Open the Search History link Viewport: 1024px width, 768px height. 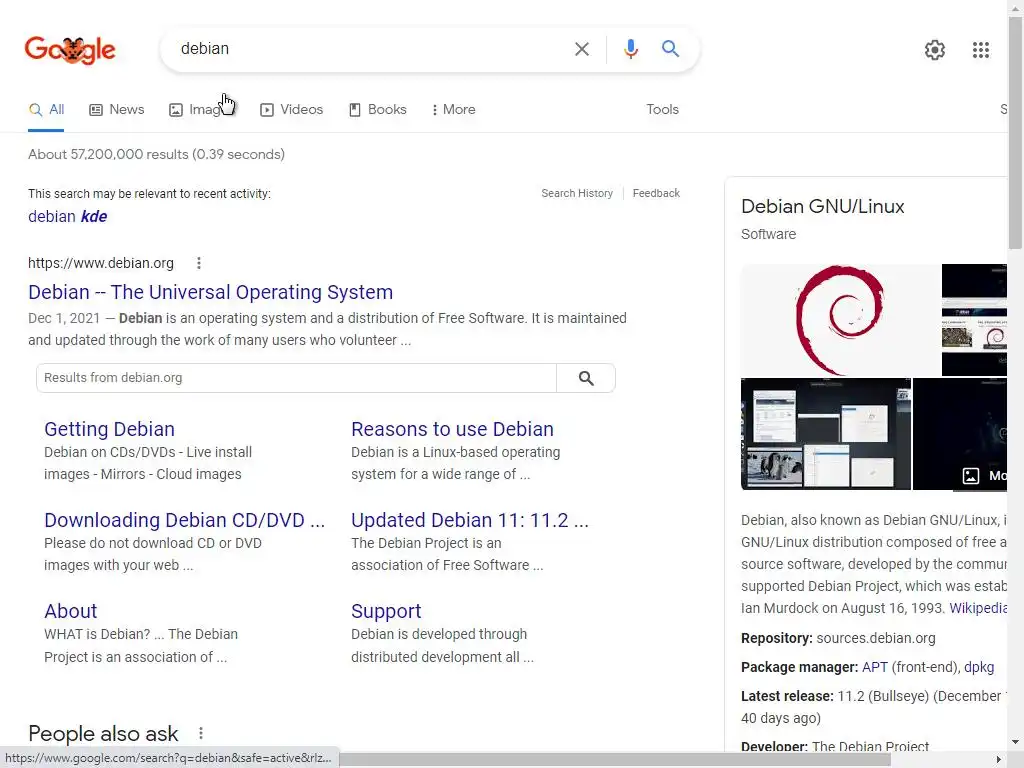point(577,193)
